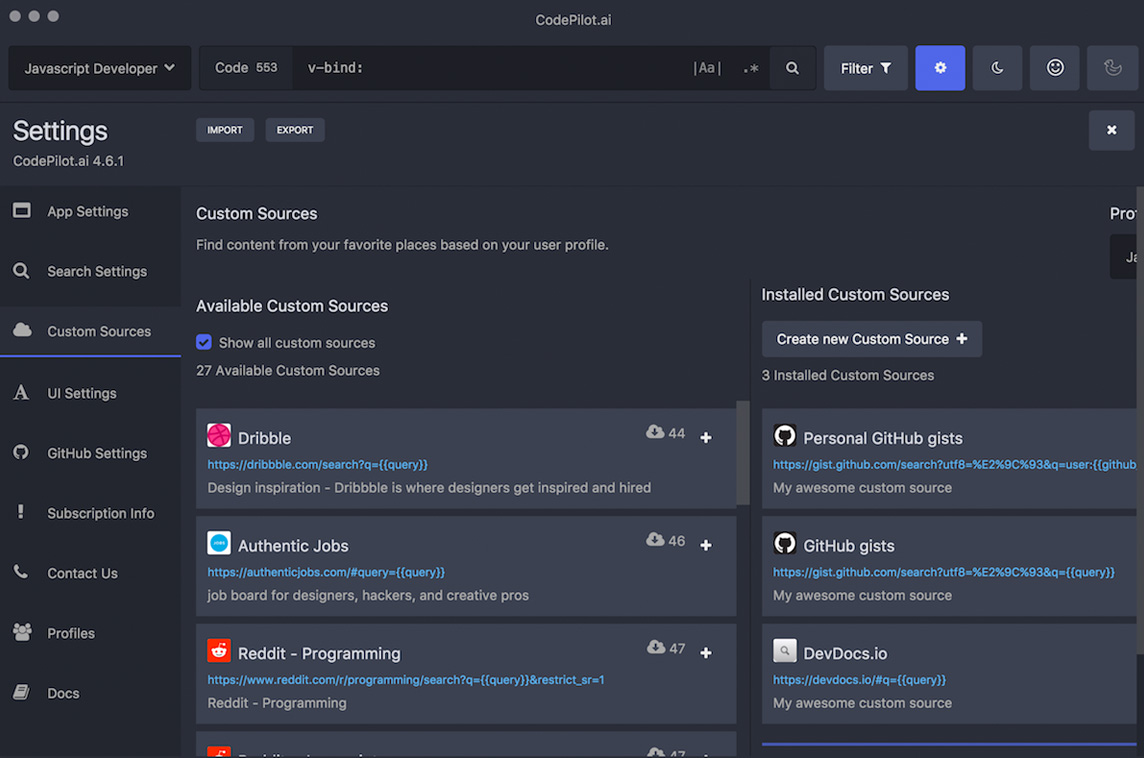Open UI Settings section

coord(90,393)
